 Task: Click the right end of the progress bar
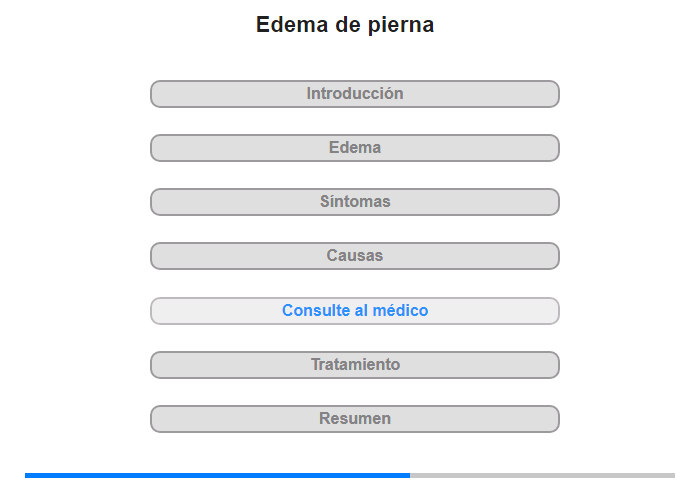[x=670, y=475]
